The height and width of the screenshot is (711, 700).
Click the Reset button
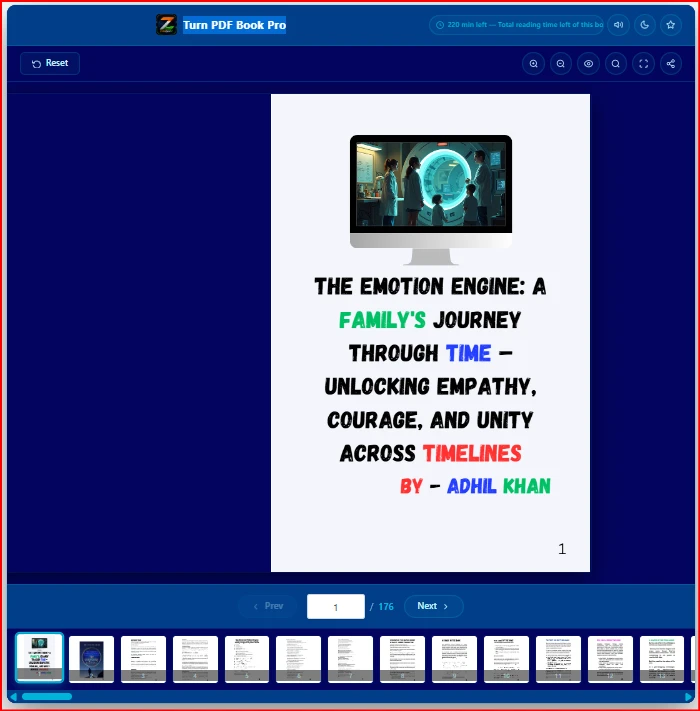[x=50, y=63]
